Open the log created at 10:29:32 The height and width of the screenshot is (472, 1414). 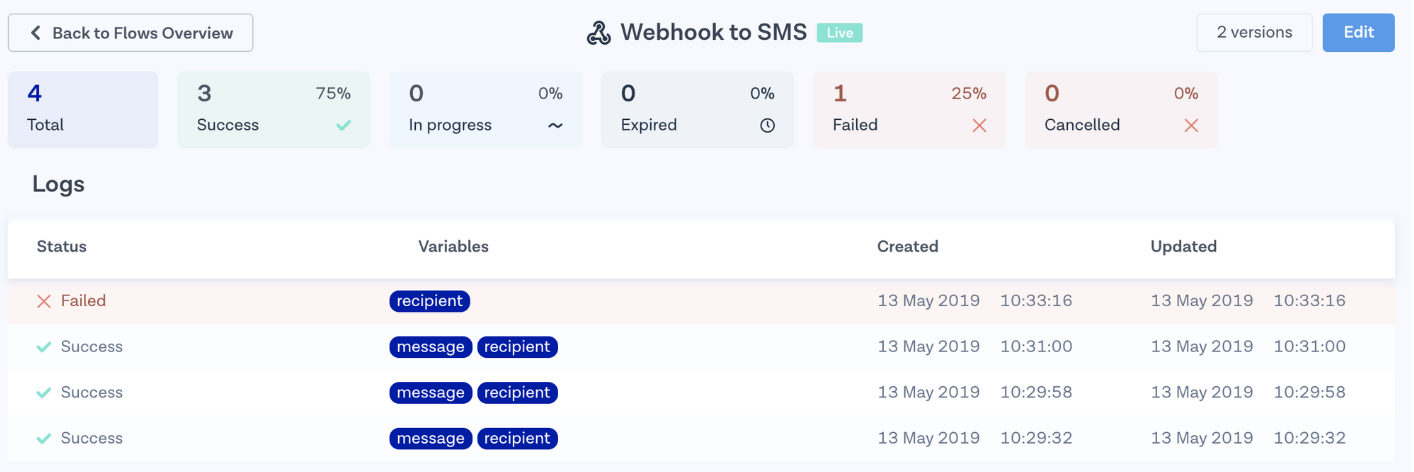[x=700, y=439]
